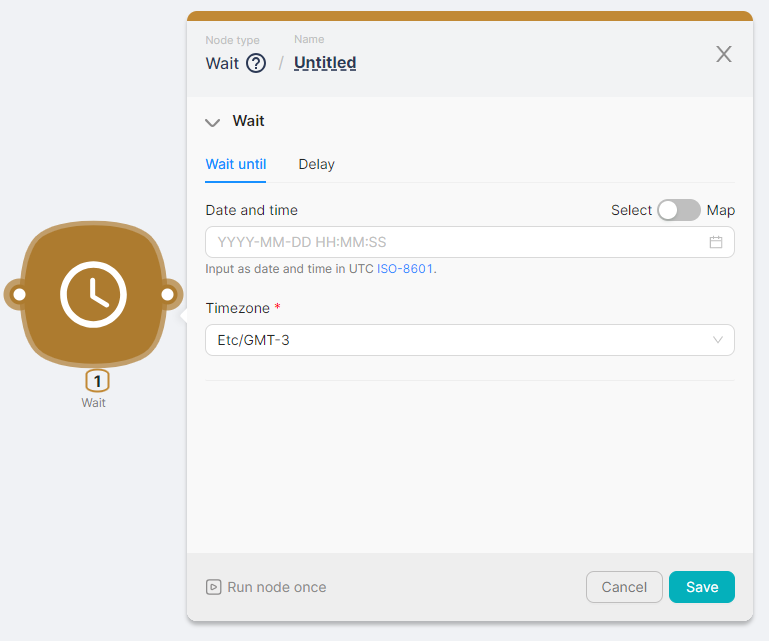Screen dimensions: 769x641
Task: Click the Cancel button
Action: point(624,587)
